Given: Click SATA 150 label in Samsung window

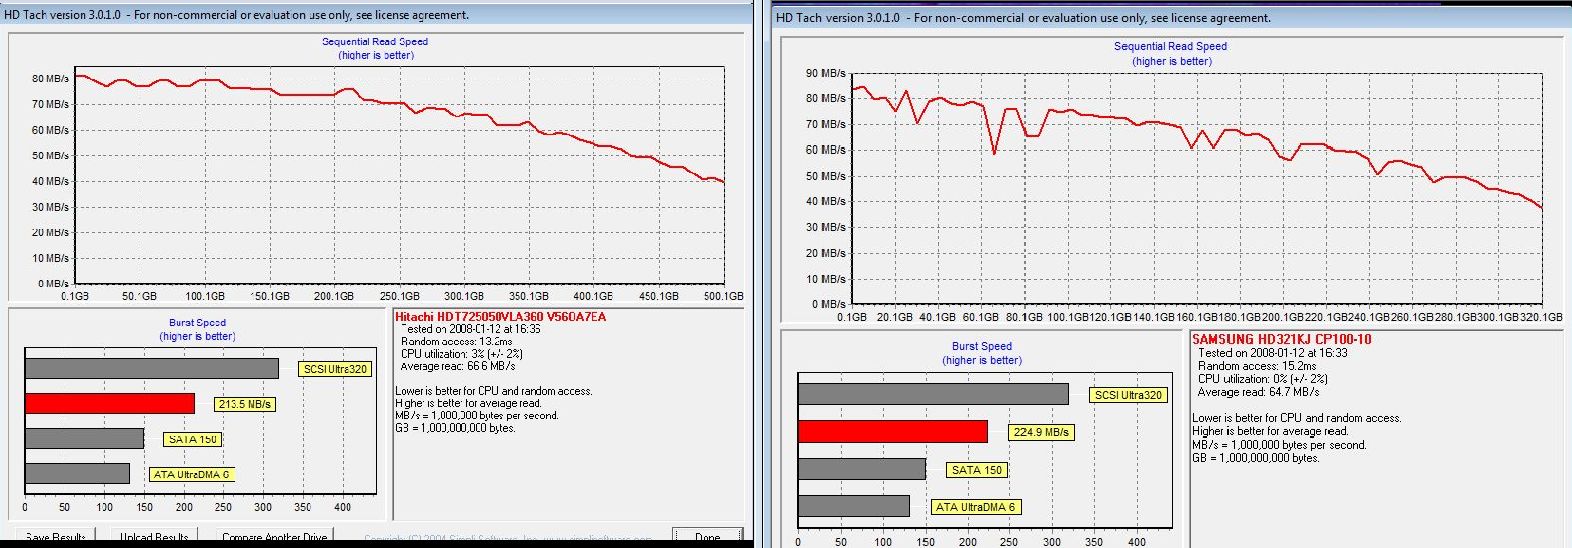Looking at the screenshot, I should 976,470.
